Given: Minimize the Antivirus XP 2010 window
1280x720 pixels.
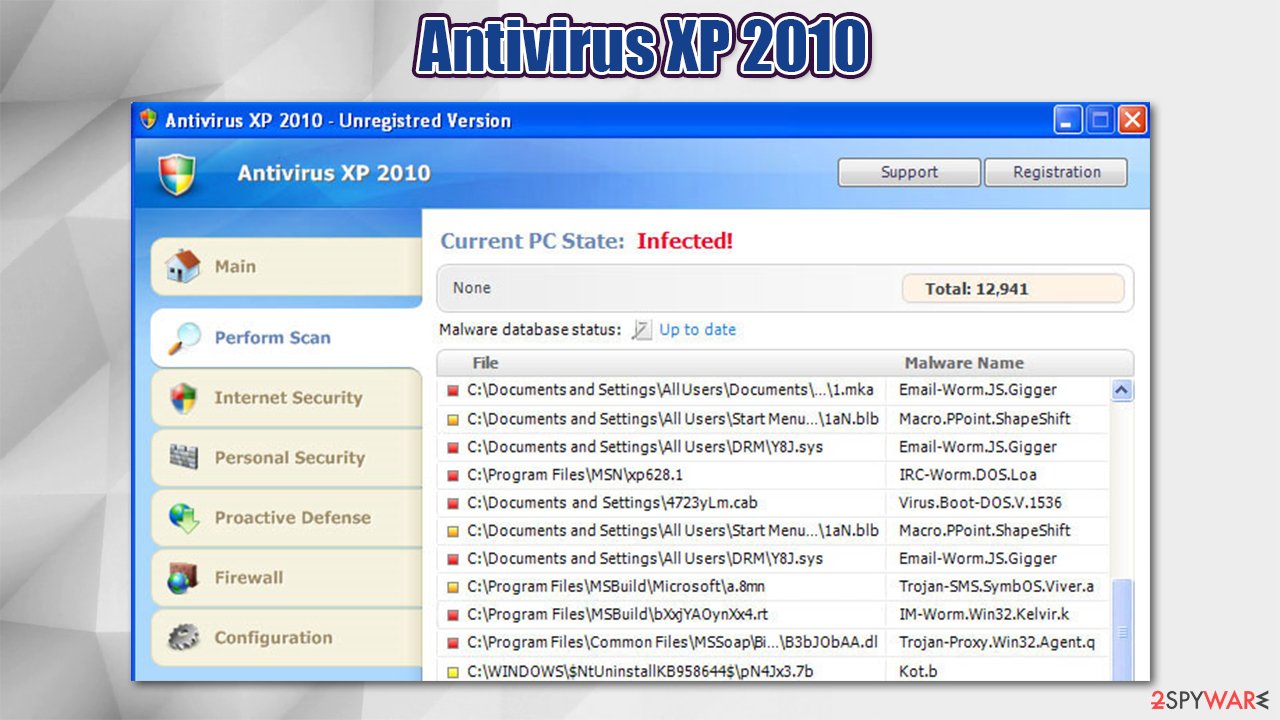Looking at the screenshot, I should point(1068,121).
